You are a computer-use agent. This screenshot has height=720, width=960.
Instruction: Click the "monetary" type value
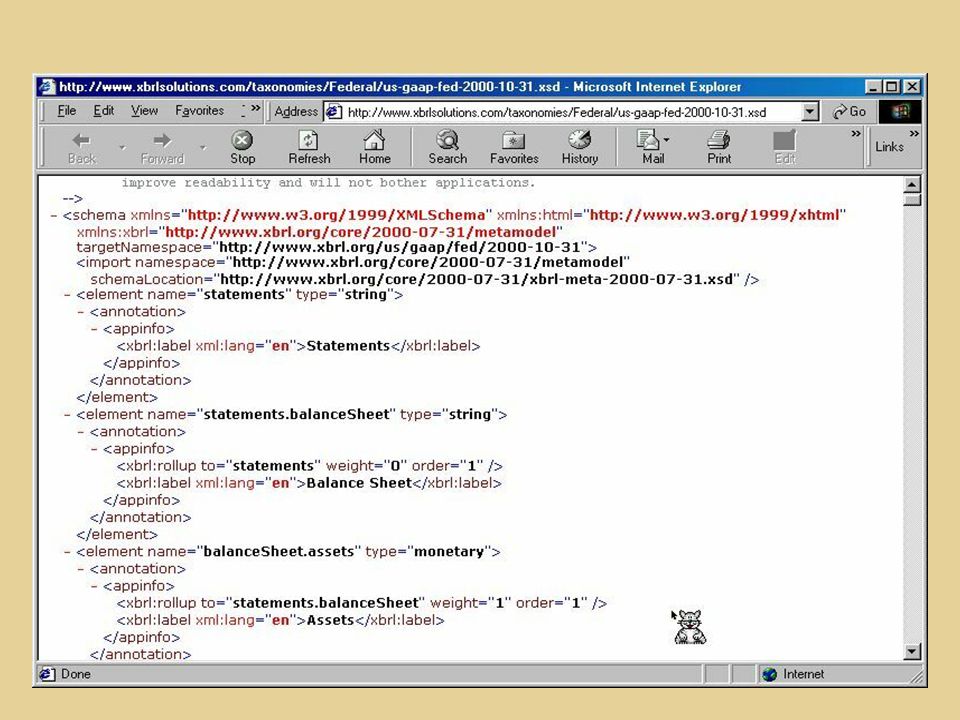tap(449, 552)
